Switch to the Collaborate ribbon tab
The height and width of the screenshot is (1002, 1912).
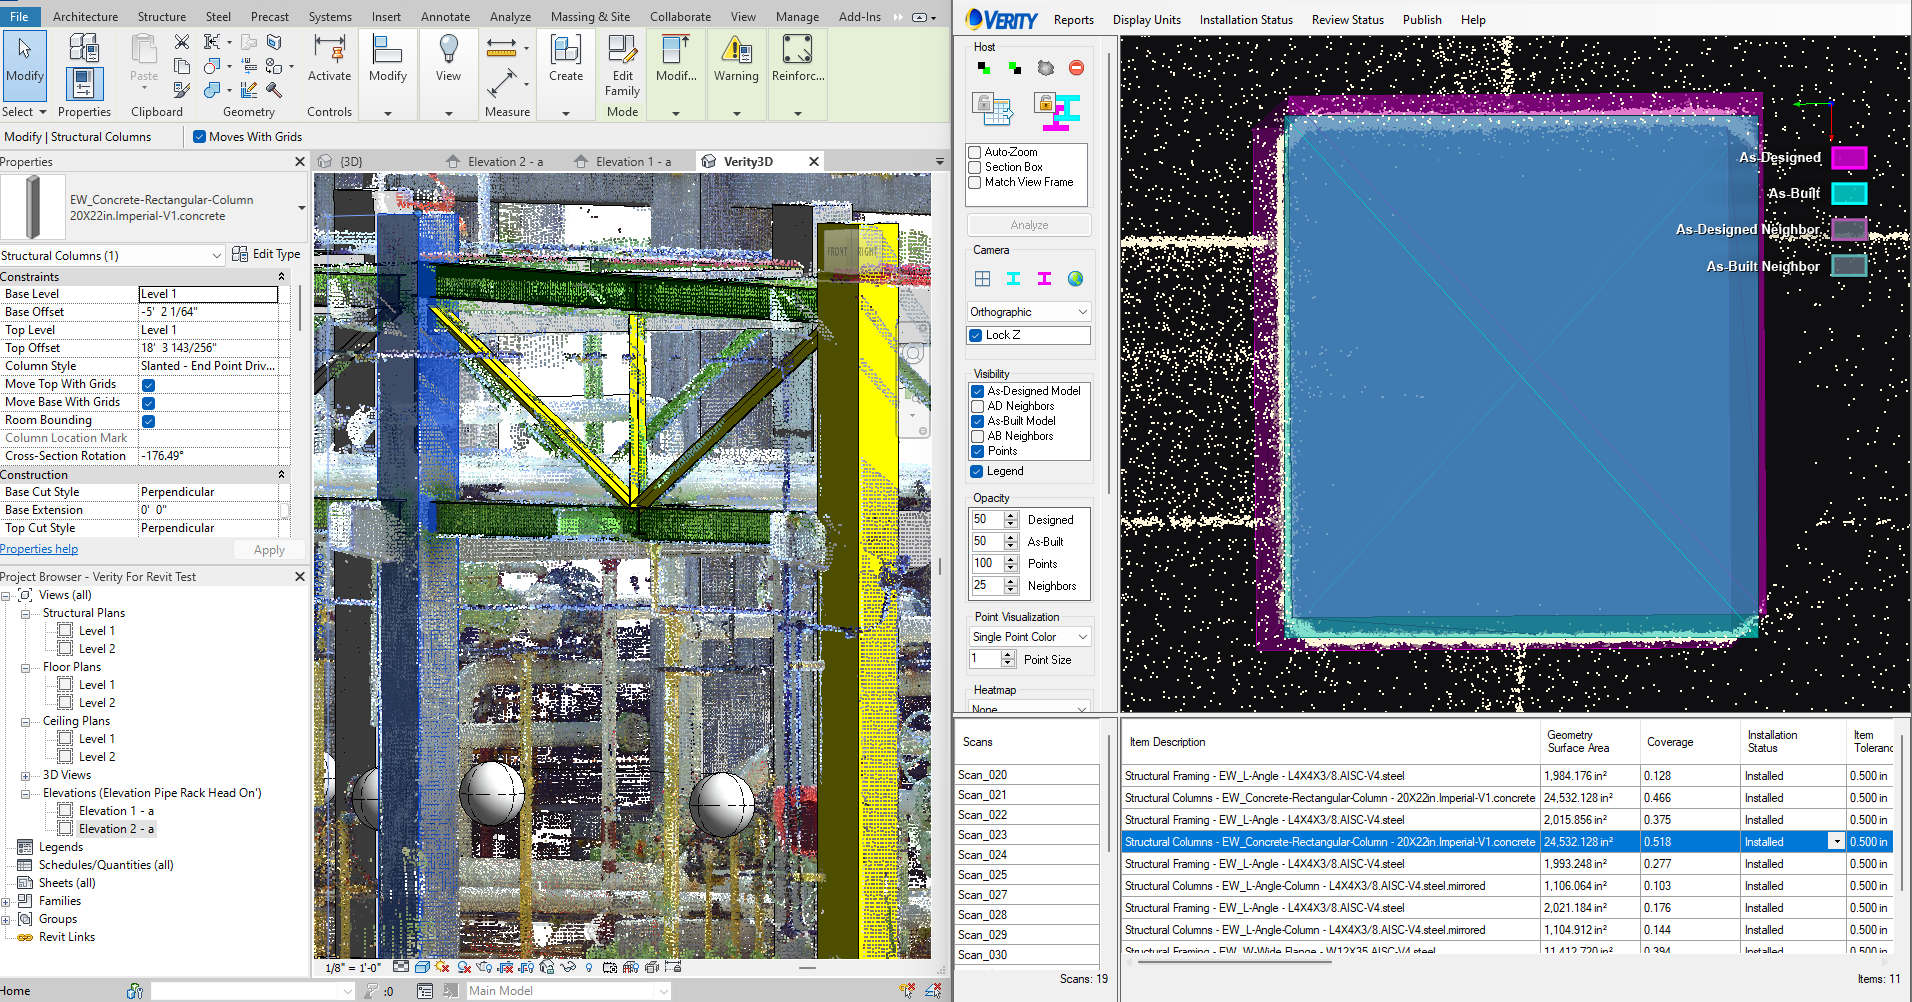tap(679, 16)
